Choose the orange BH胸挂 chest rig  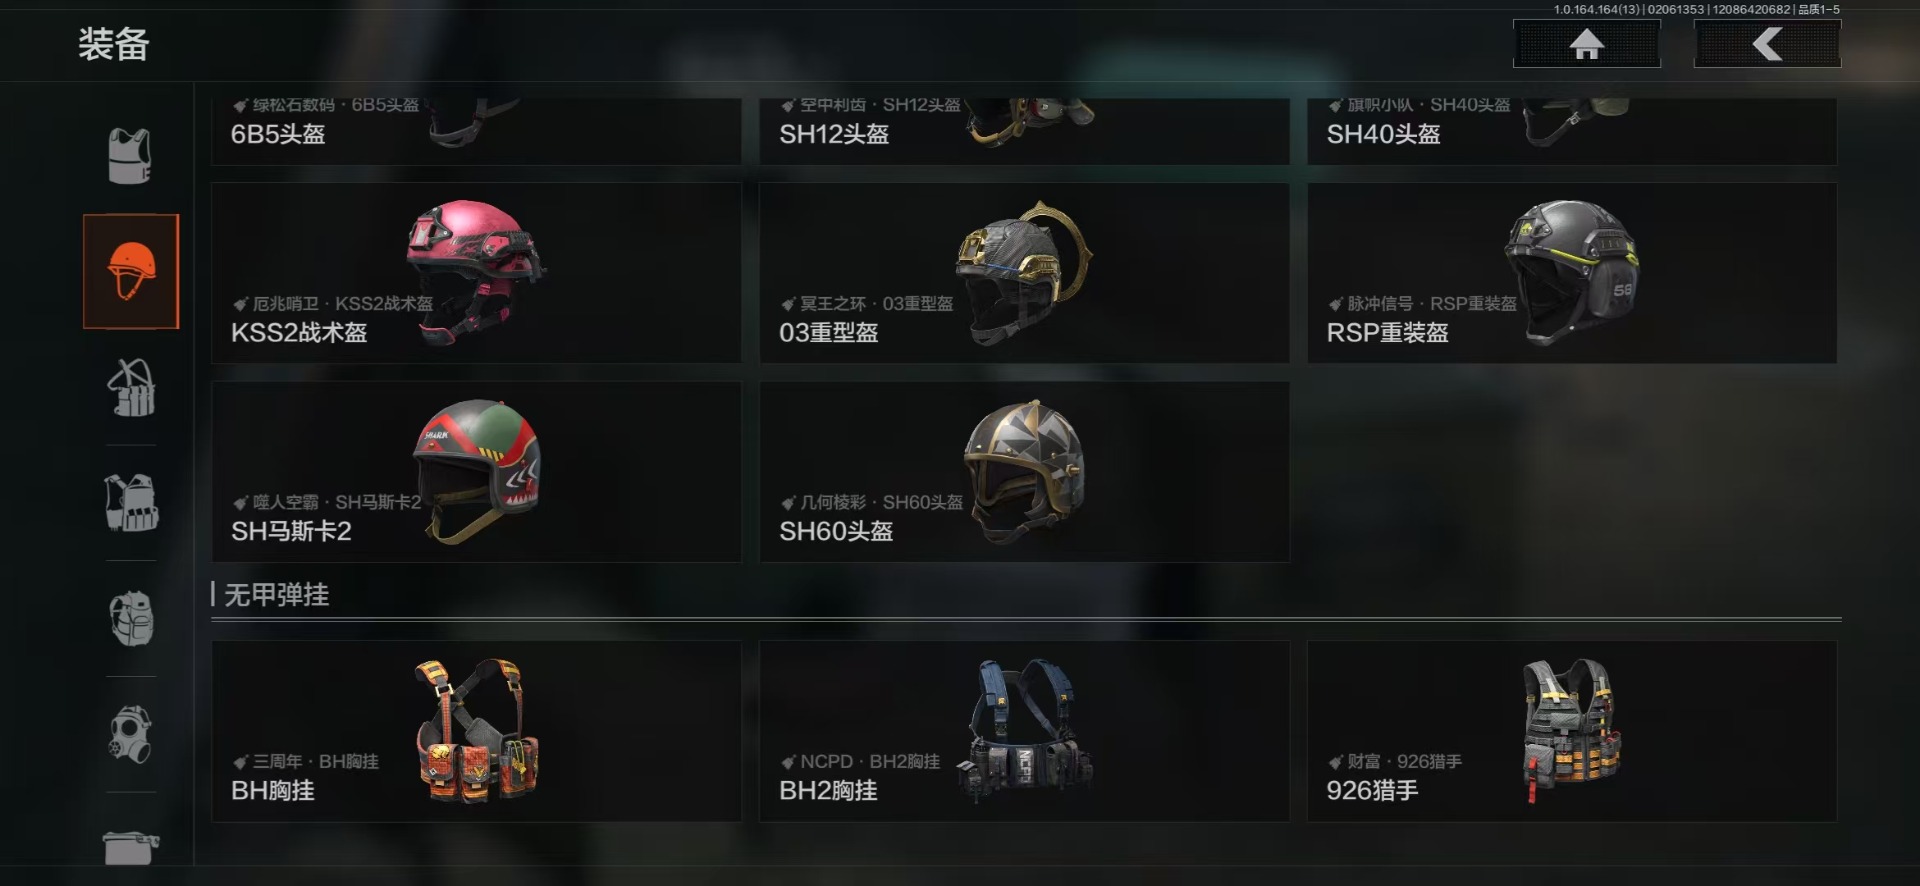pos(476,732)
